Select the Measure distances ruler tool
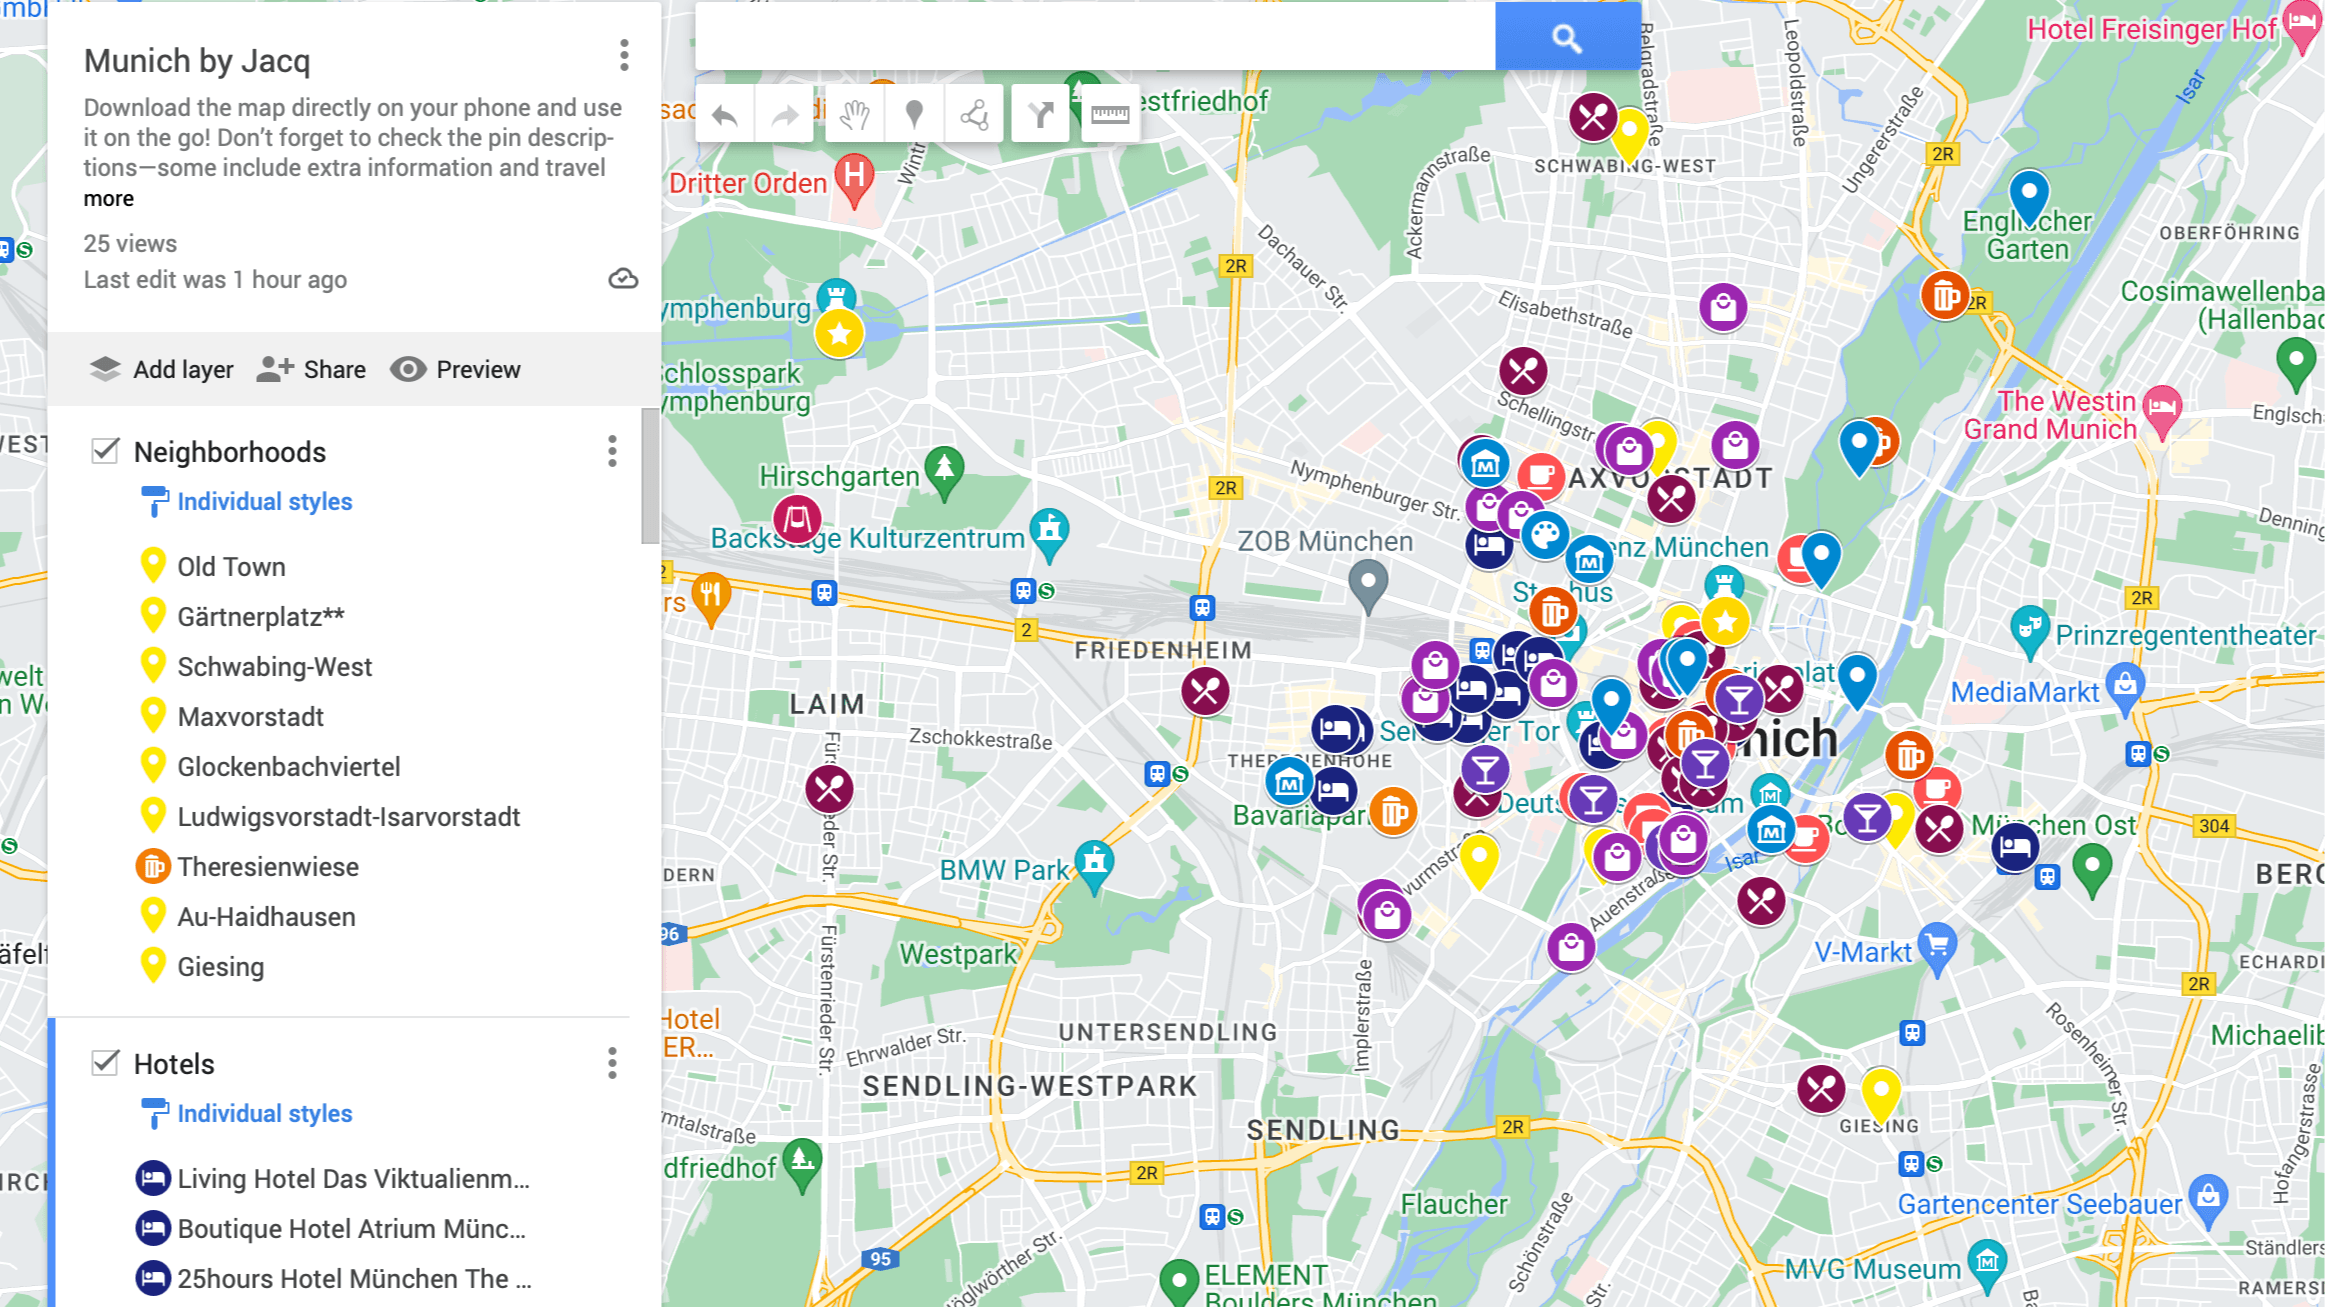 (x=1109, y=116)
